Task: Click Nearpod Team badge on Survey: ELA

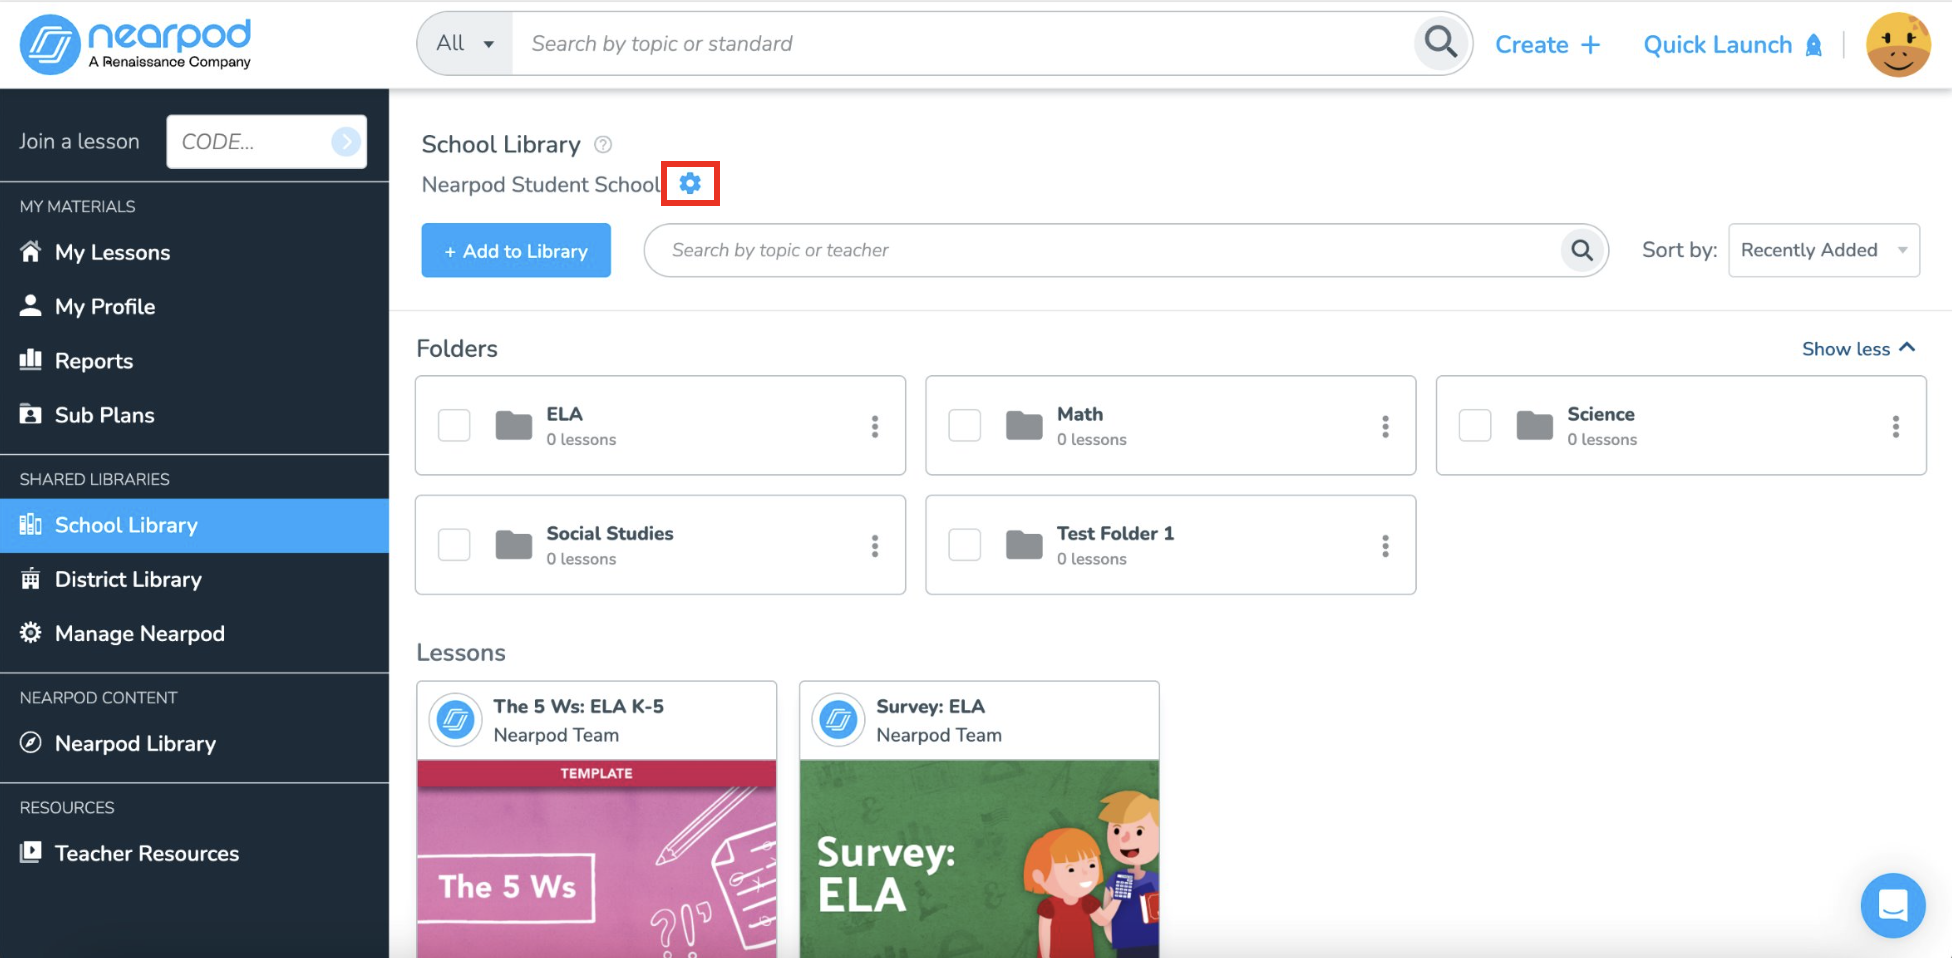Action: 838,720
